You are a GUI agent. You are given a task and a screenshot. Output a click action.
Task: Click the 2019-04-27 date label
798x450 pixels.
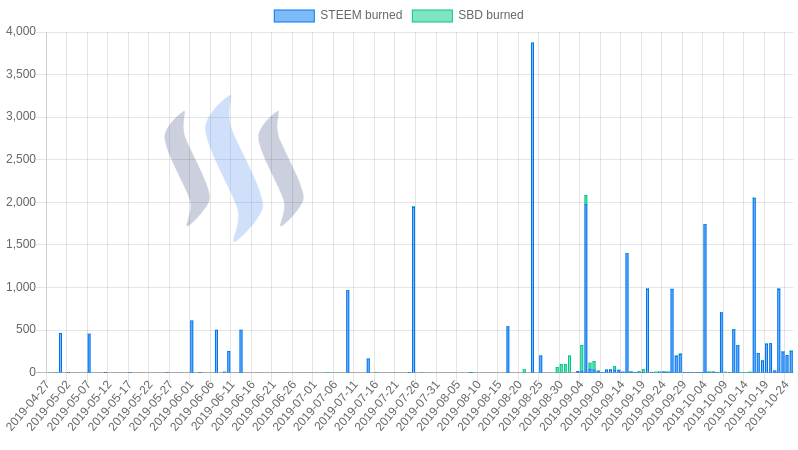(27, 406)
